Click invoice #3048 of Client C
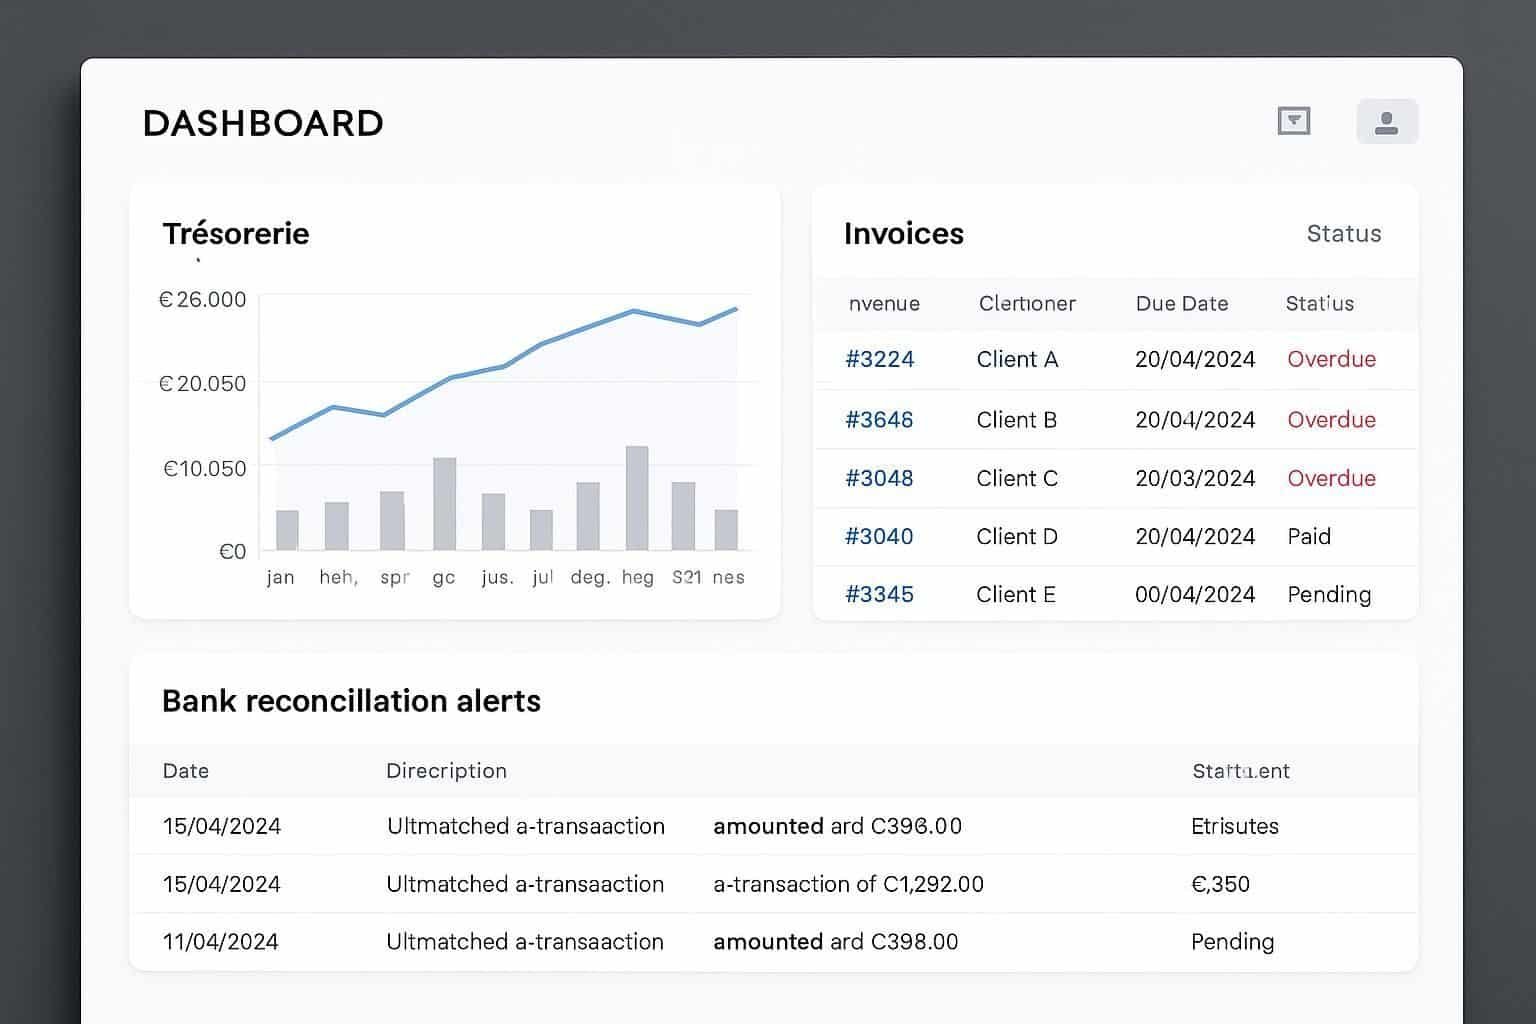 [x=880, y=478]
